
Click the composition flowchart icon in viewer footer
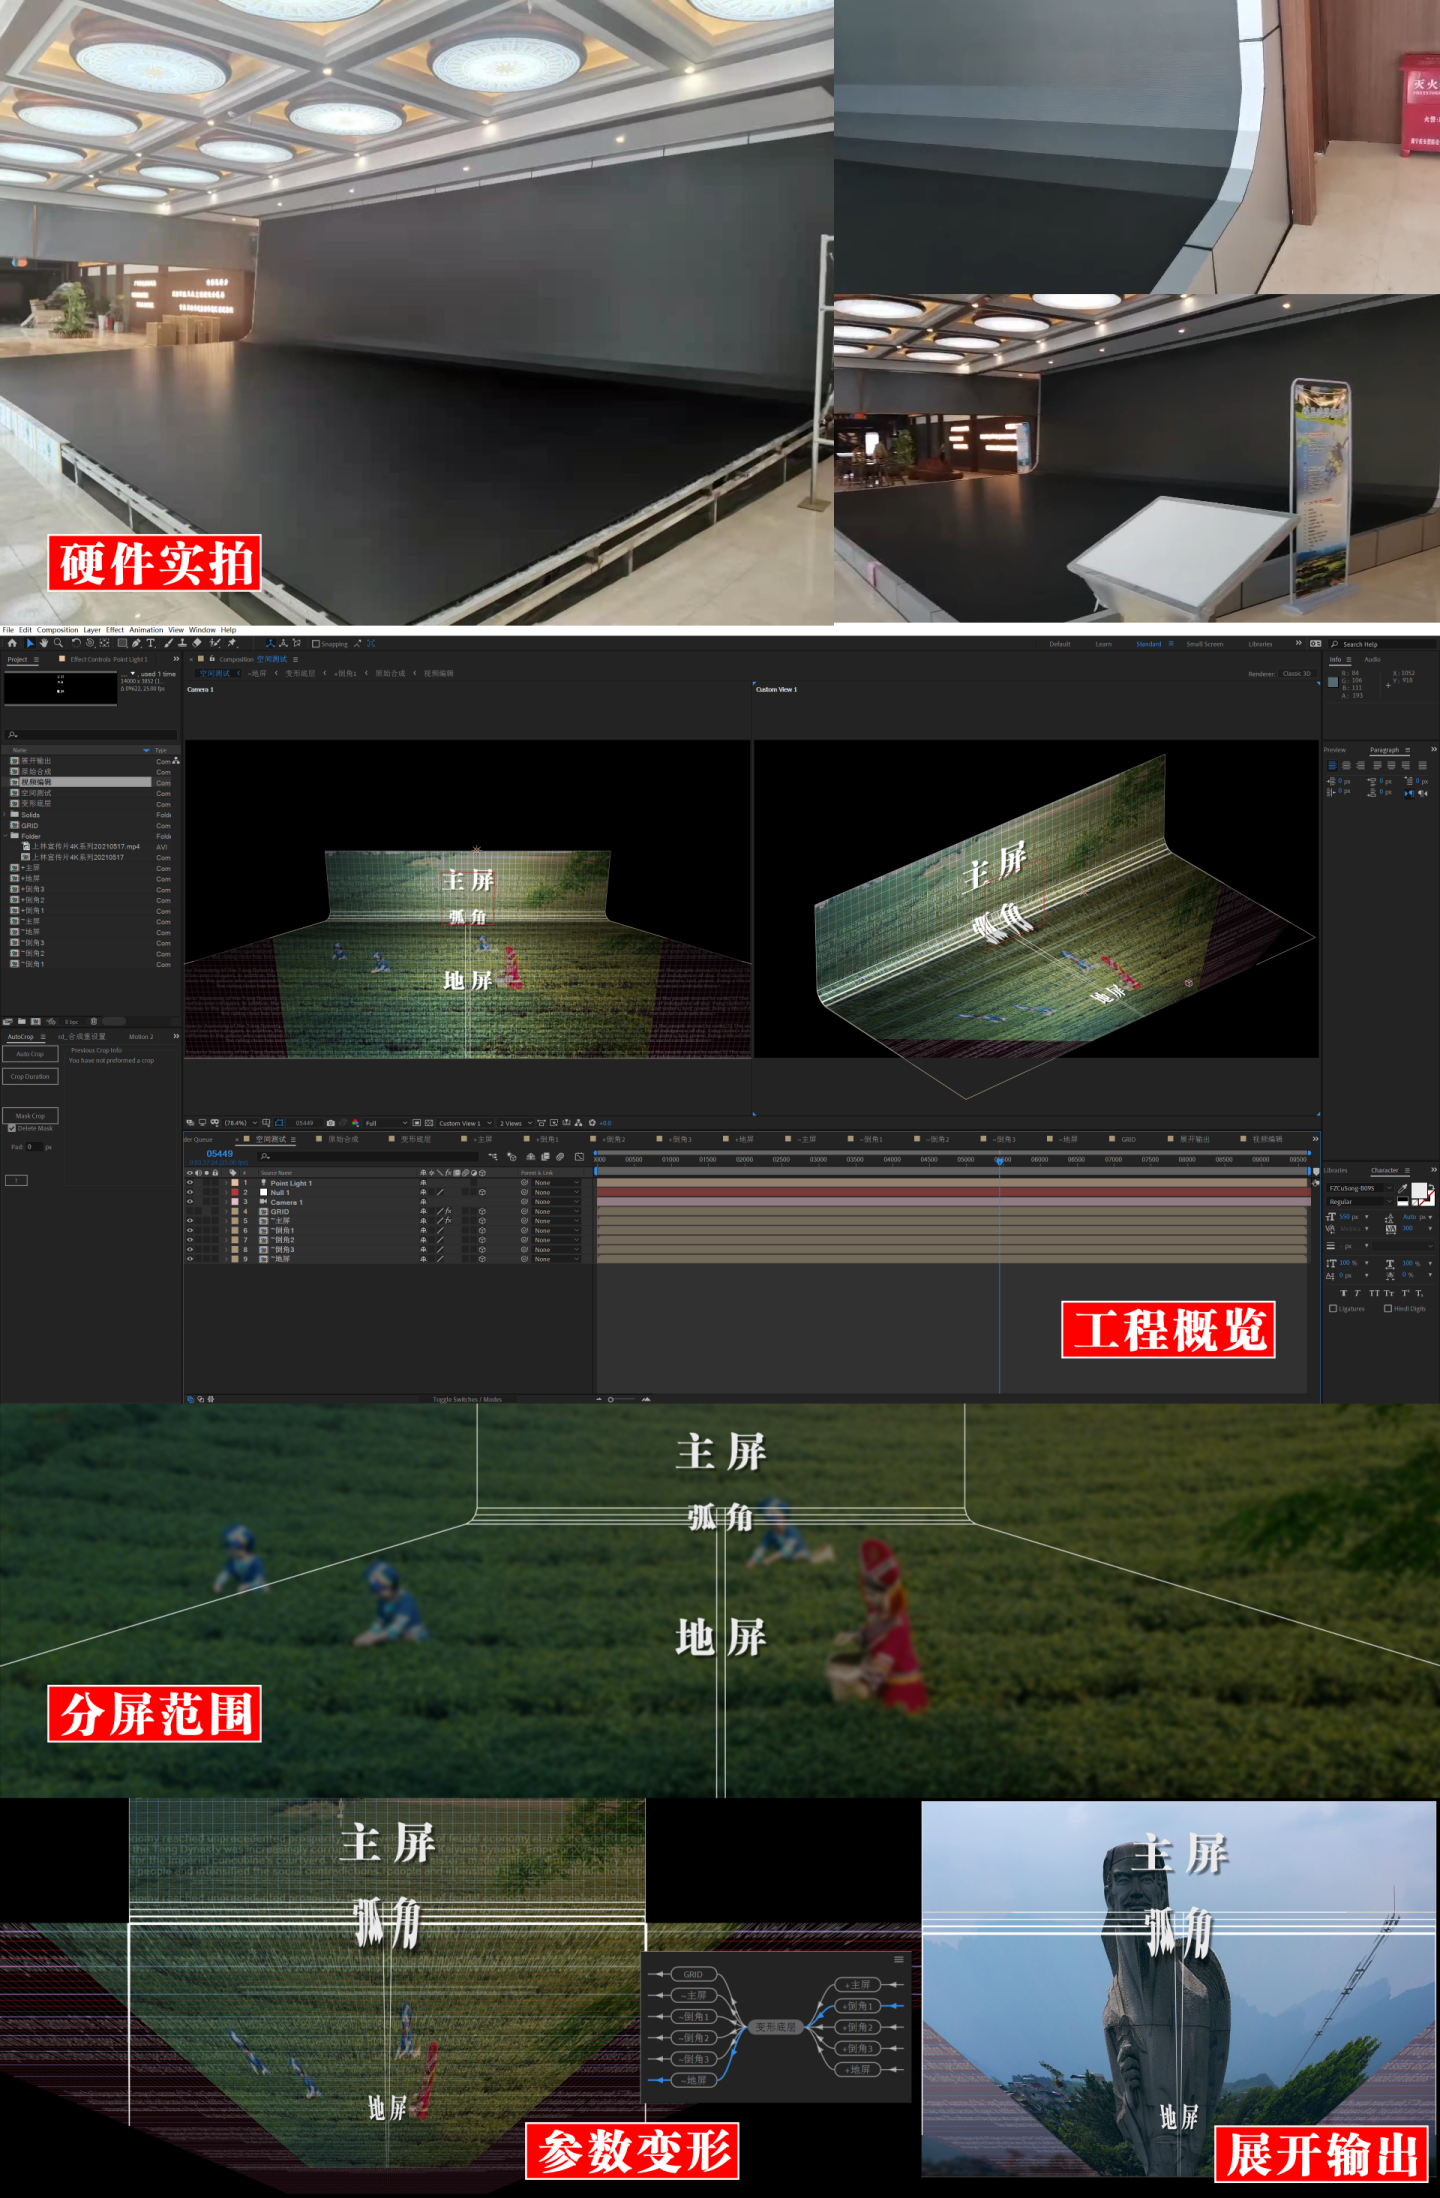click(x=578, y=1123)
